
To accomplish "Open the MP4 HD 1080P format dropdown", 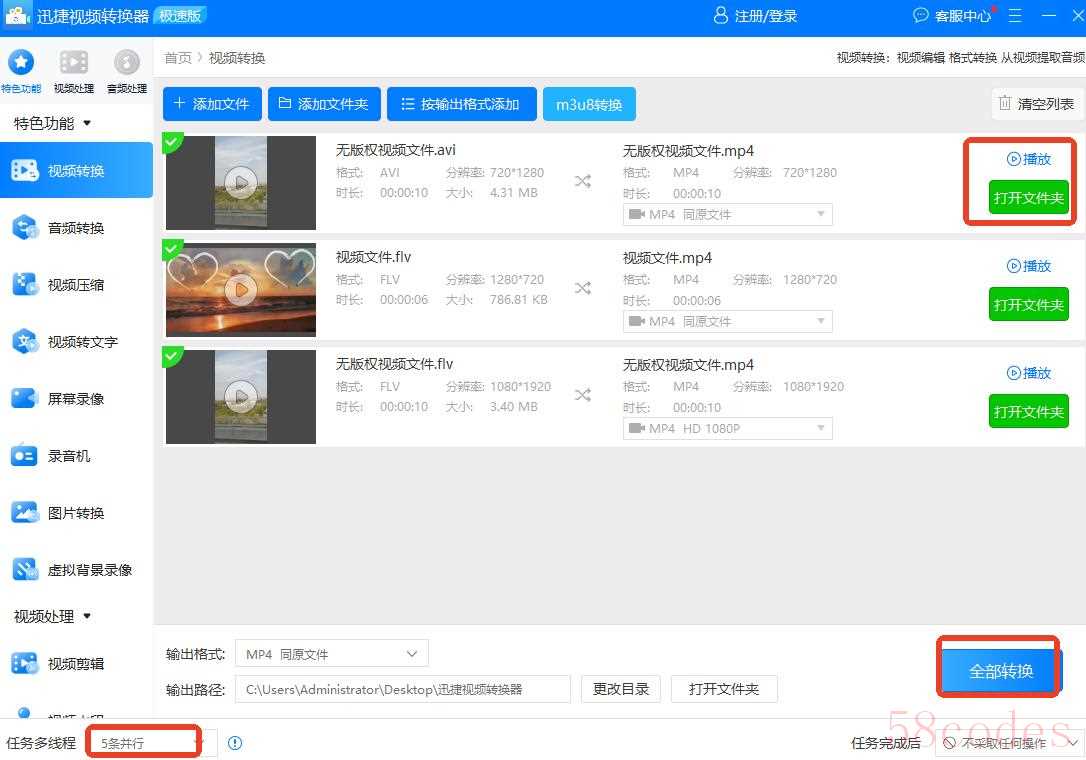I will coord(727,428).
